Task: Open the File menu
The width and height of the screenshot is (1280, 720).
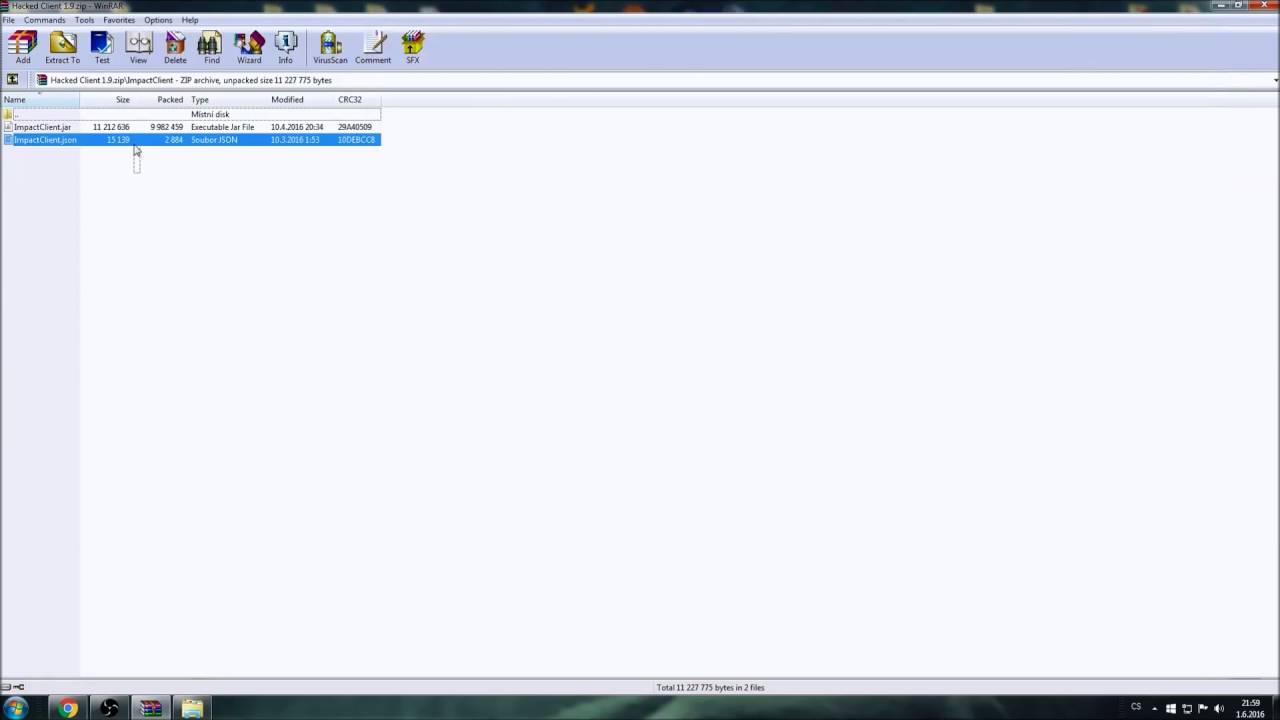Action: click(x=8, y=20)
